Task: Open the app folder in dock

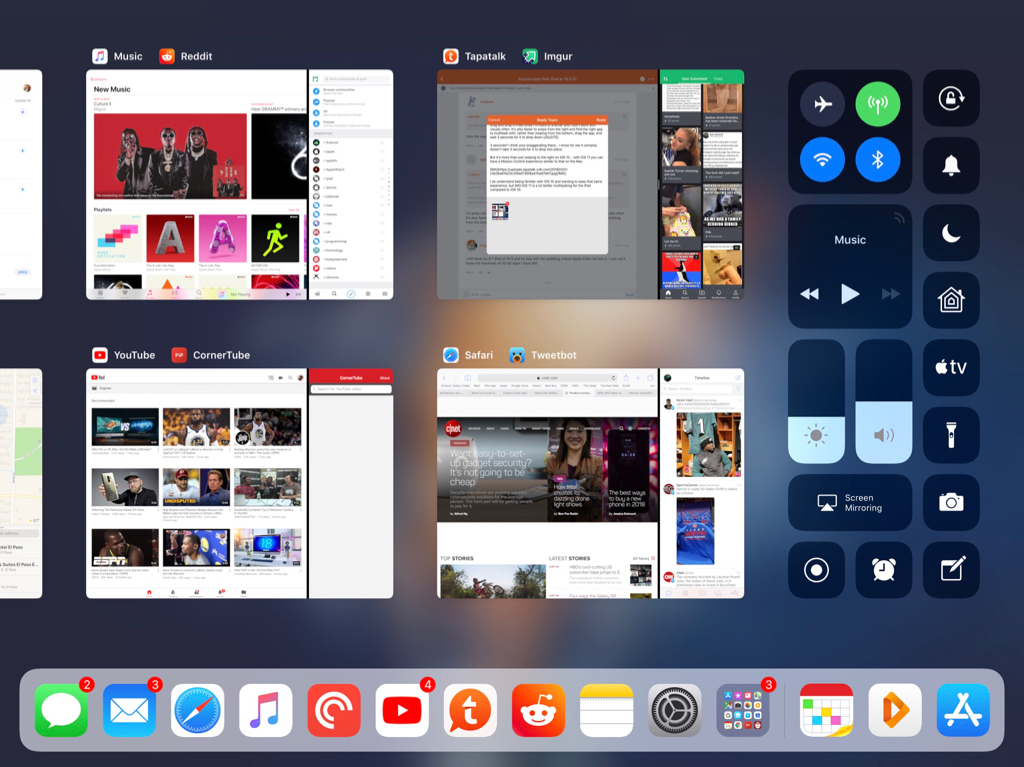Action: 743,710
